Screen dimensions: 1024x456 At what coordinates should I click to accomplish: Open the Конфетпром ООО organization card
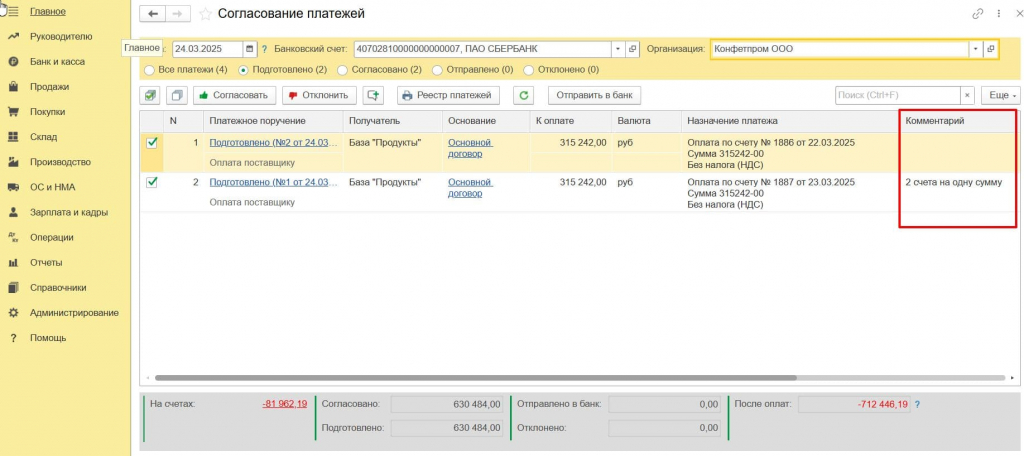pyautogui.click(x=991, y=49)
